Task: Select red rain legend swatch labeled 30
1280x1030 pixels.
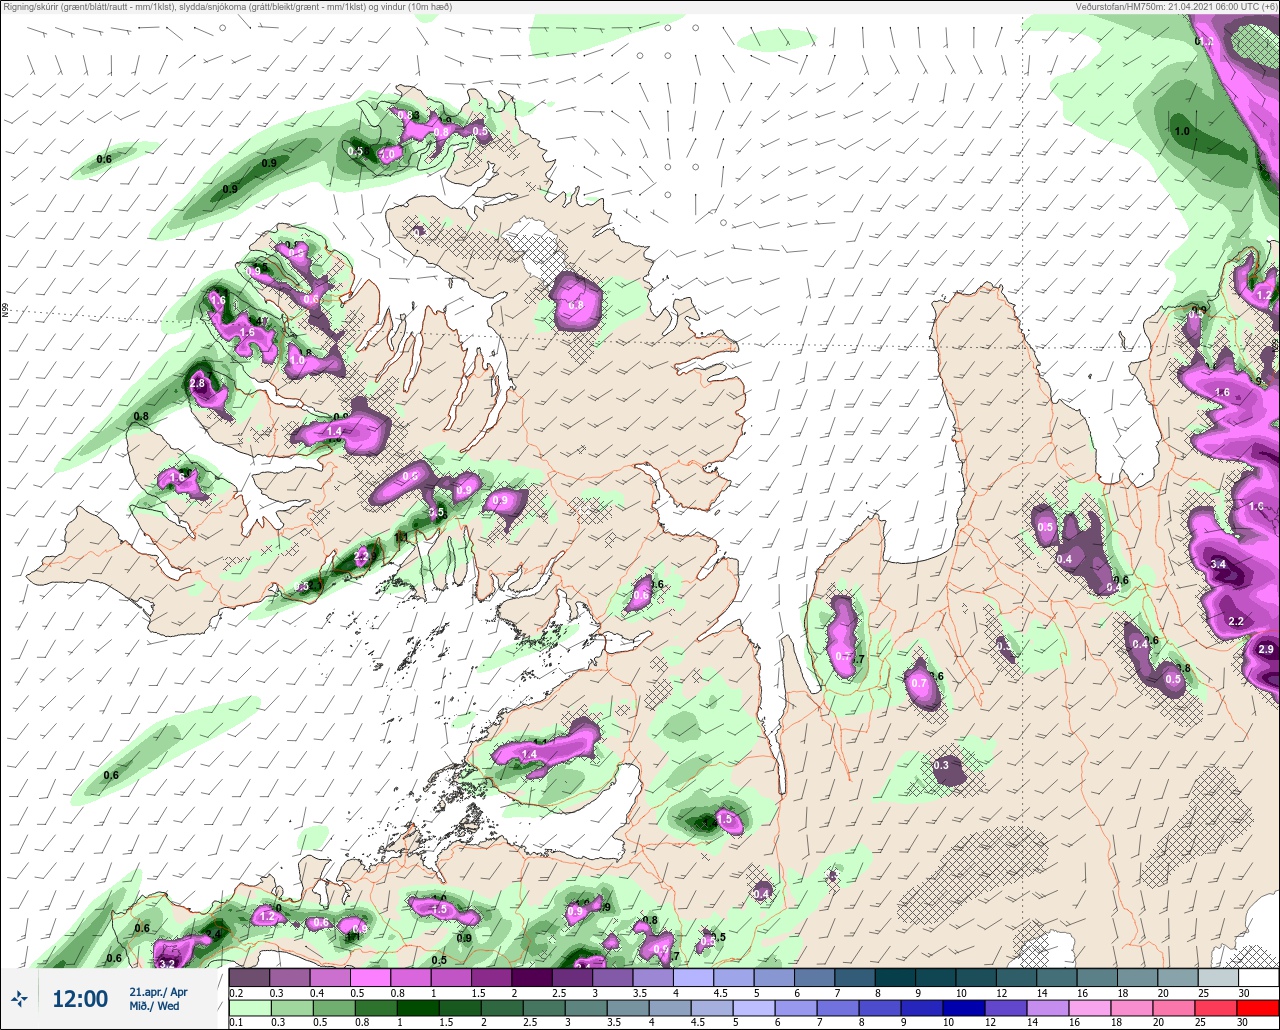Action: pyautogui.click(x=1259, y=1007)
